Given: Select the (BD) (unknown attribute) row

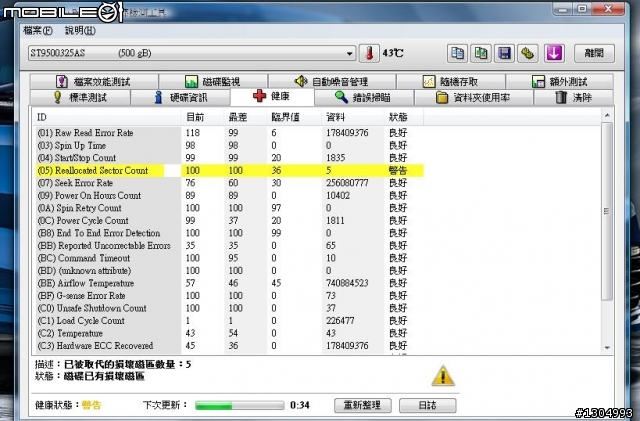Looking at the screenshot, I should tap(229, 271).
